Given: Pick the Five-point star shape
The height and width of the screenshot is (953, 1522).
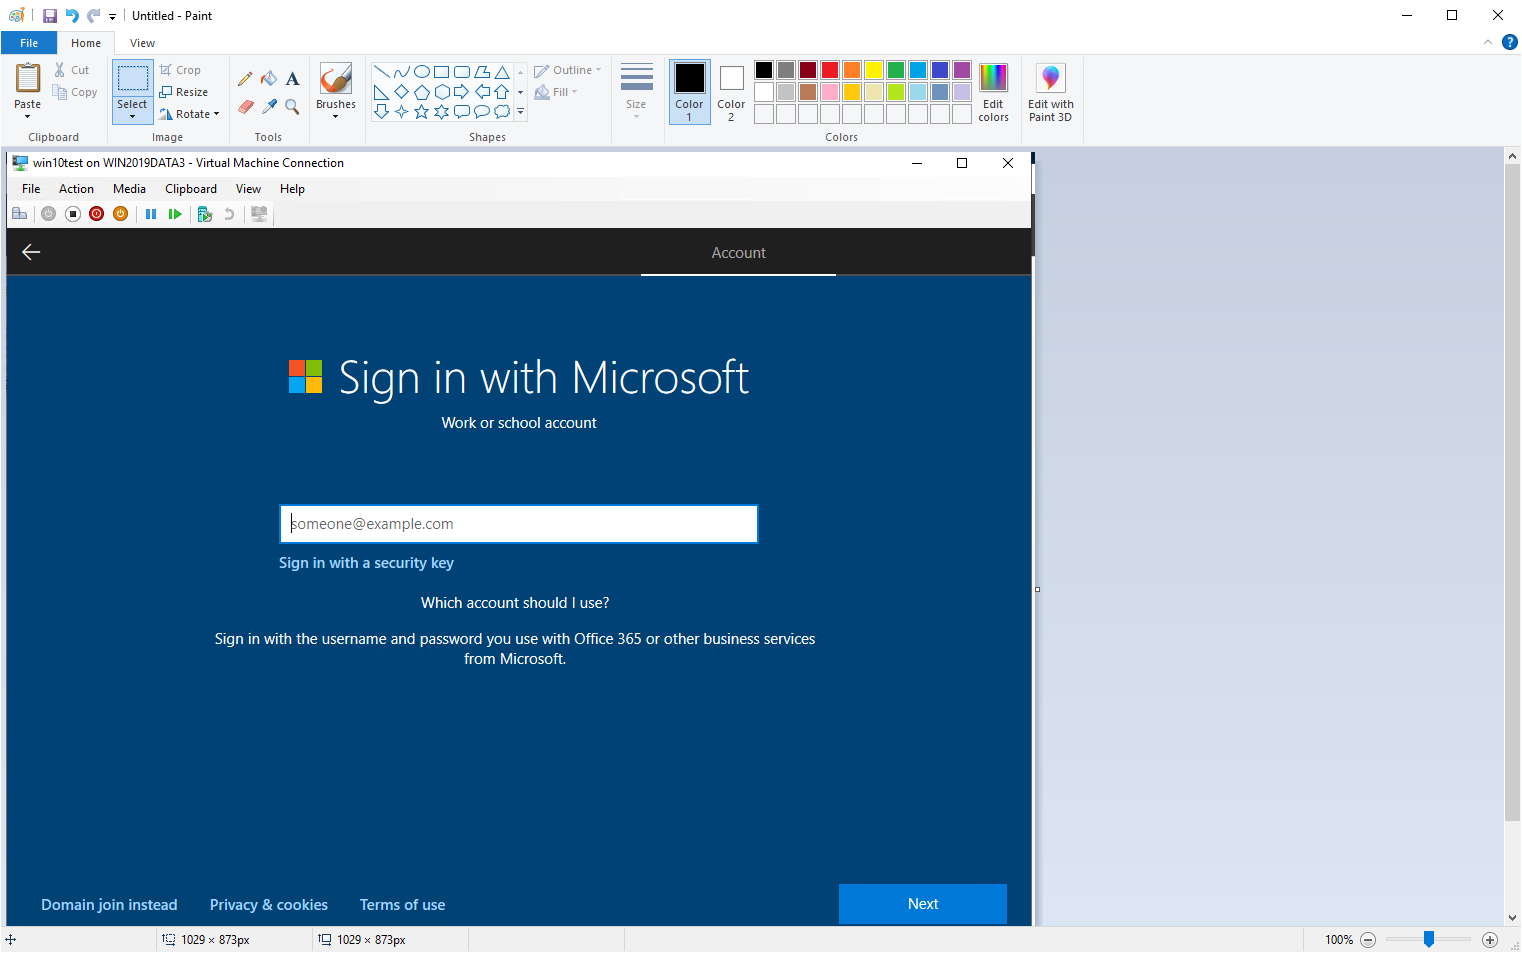Looking at the screenshot, I should [x=422, y=112].
